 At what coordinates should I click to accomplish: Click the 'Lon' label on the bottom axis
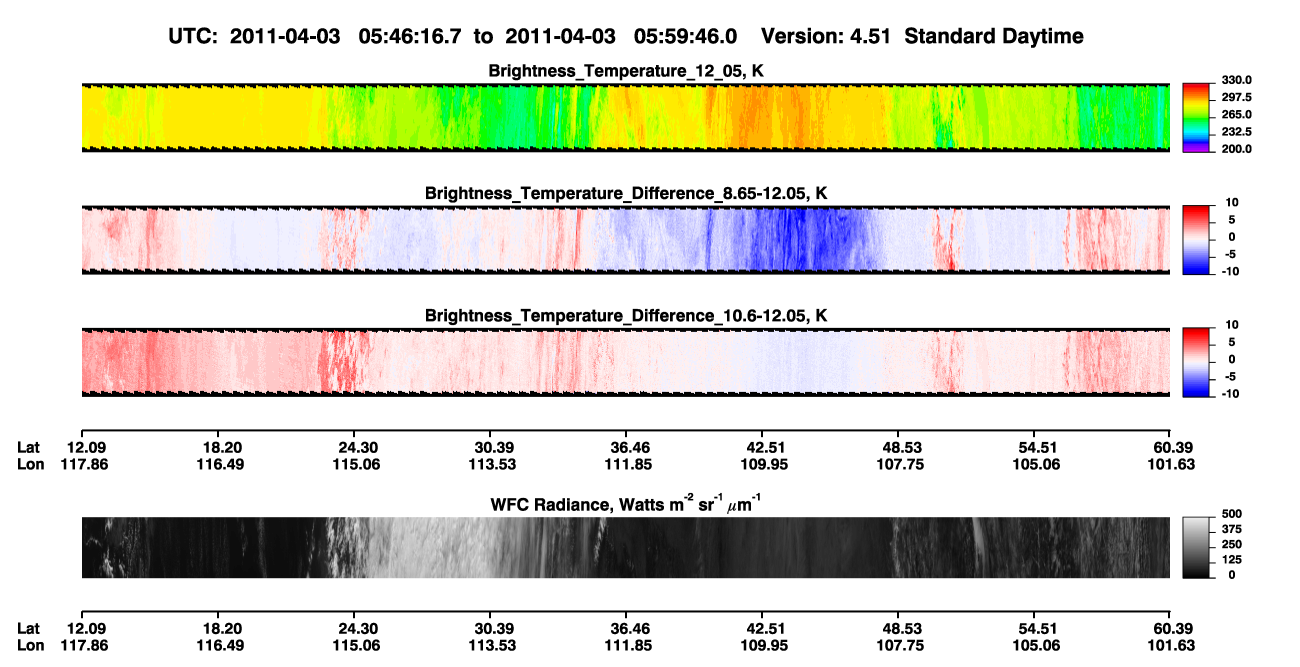pyautogui.click(x=31, y=645)
